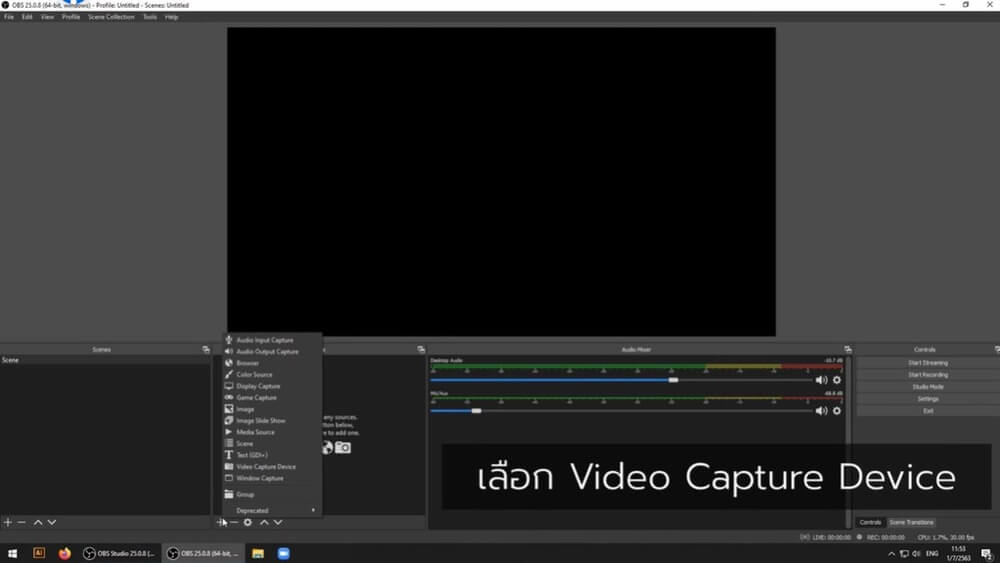Viewport: 1000px width, 563px height.
Task: Open Mic/Aux settings gear icon
Action: pyautogui.click(x=837, y=411)
